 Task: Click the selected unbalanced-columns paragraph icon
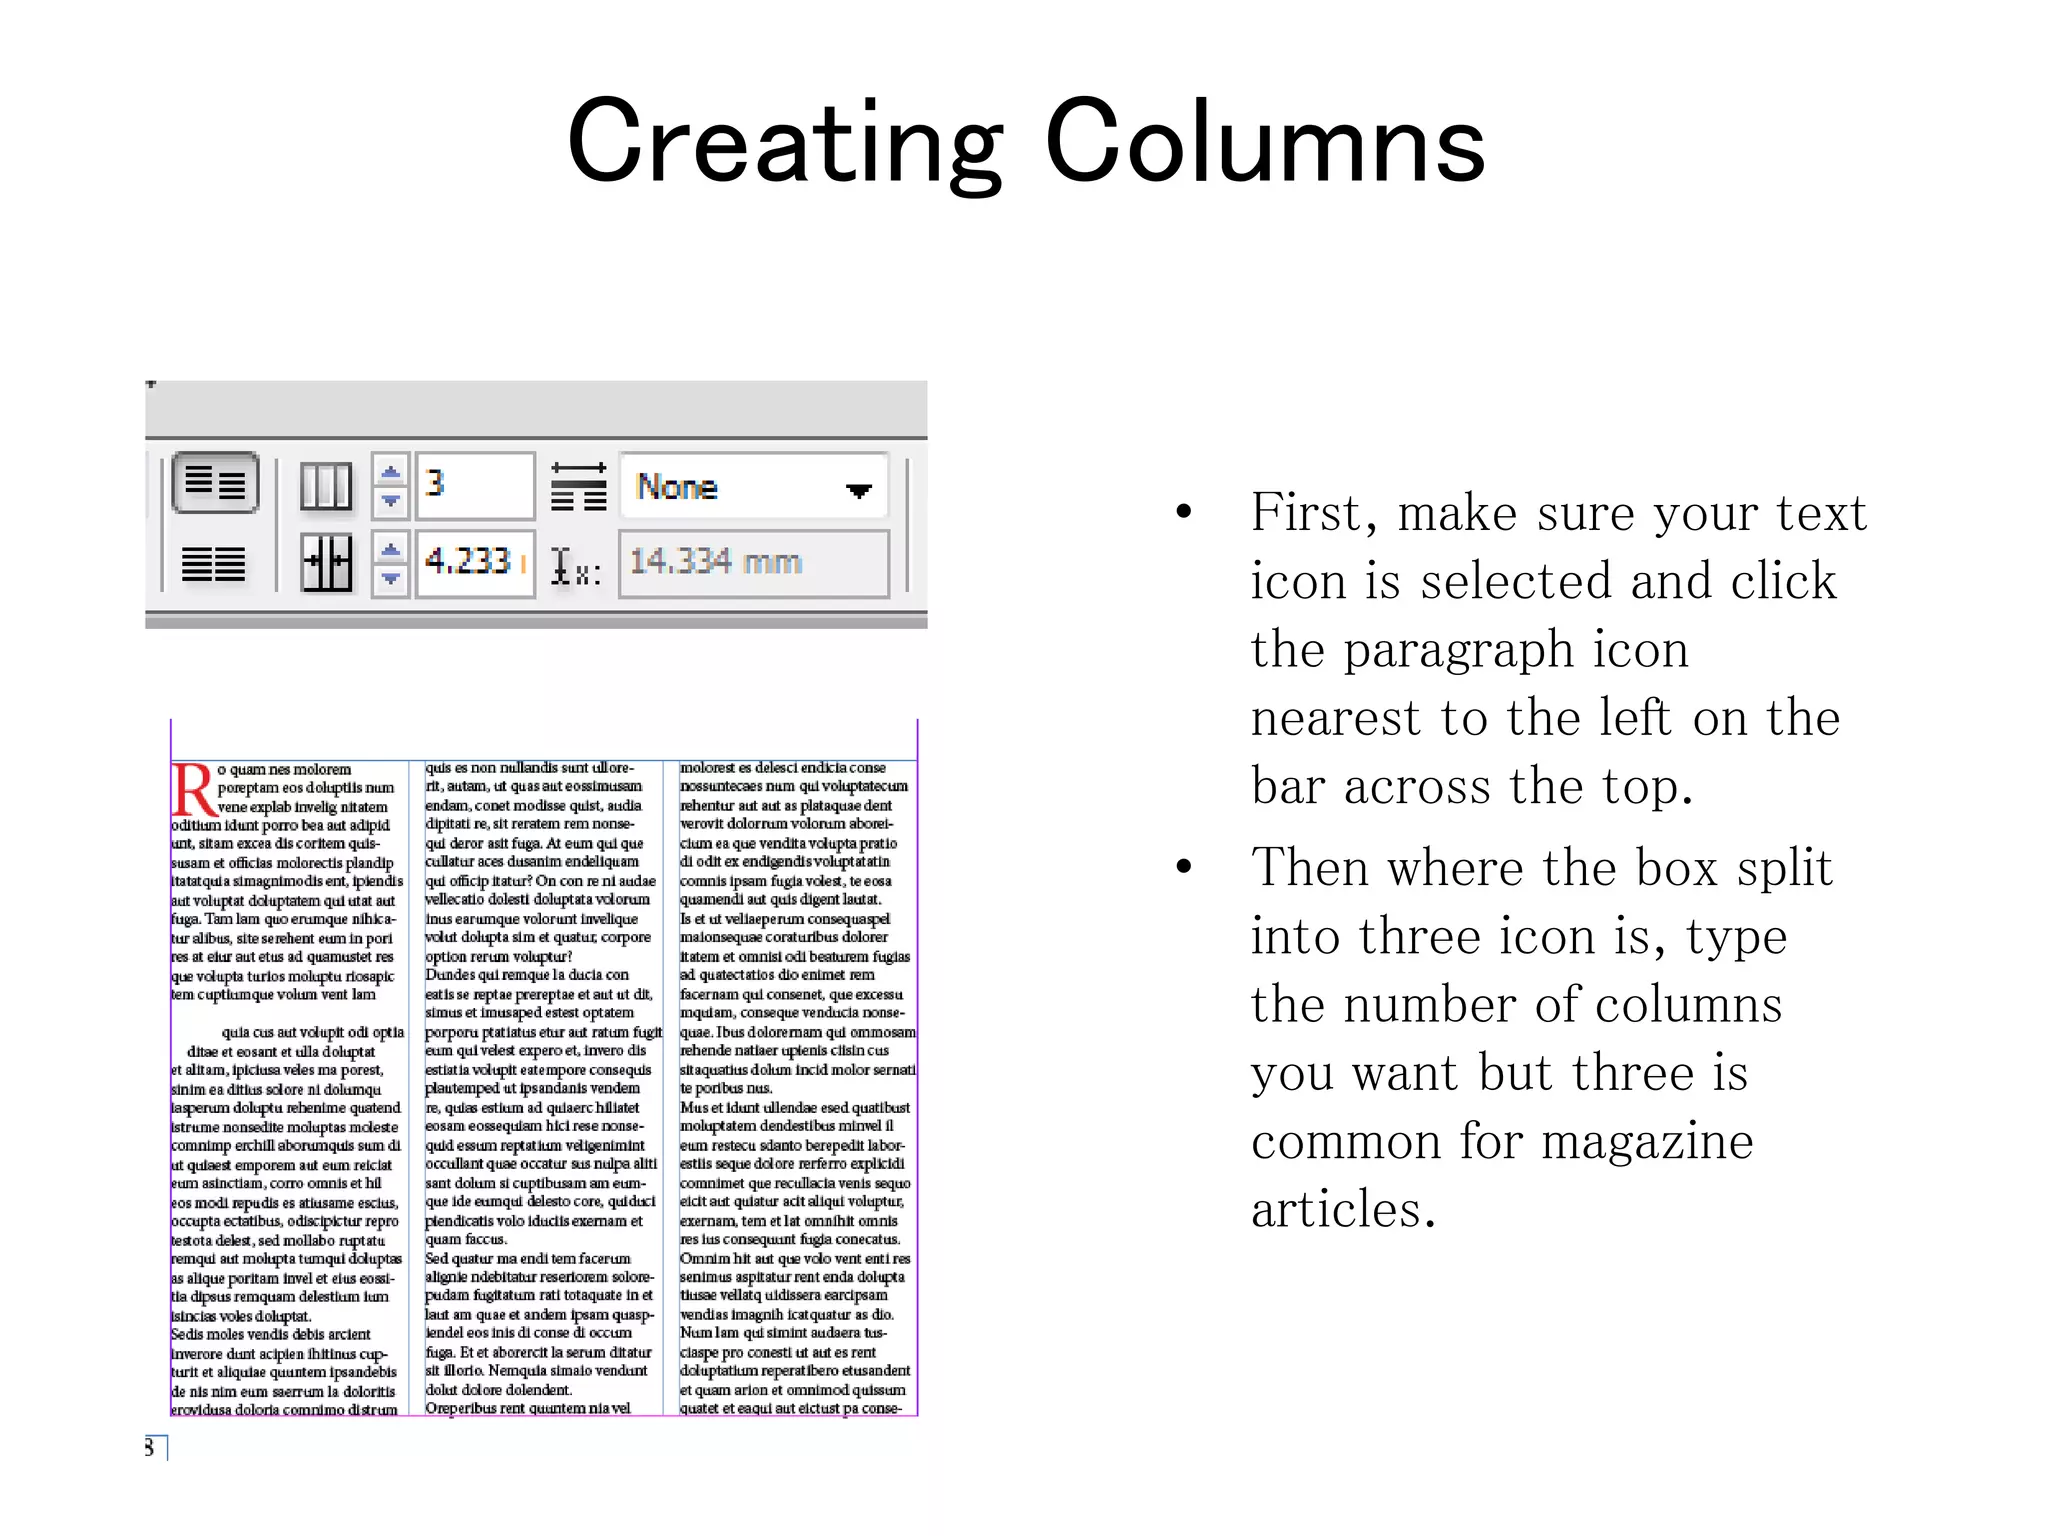(215, 483)
